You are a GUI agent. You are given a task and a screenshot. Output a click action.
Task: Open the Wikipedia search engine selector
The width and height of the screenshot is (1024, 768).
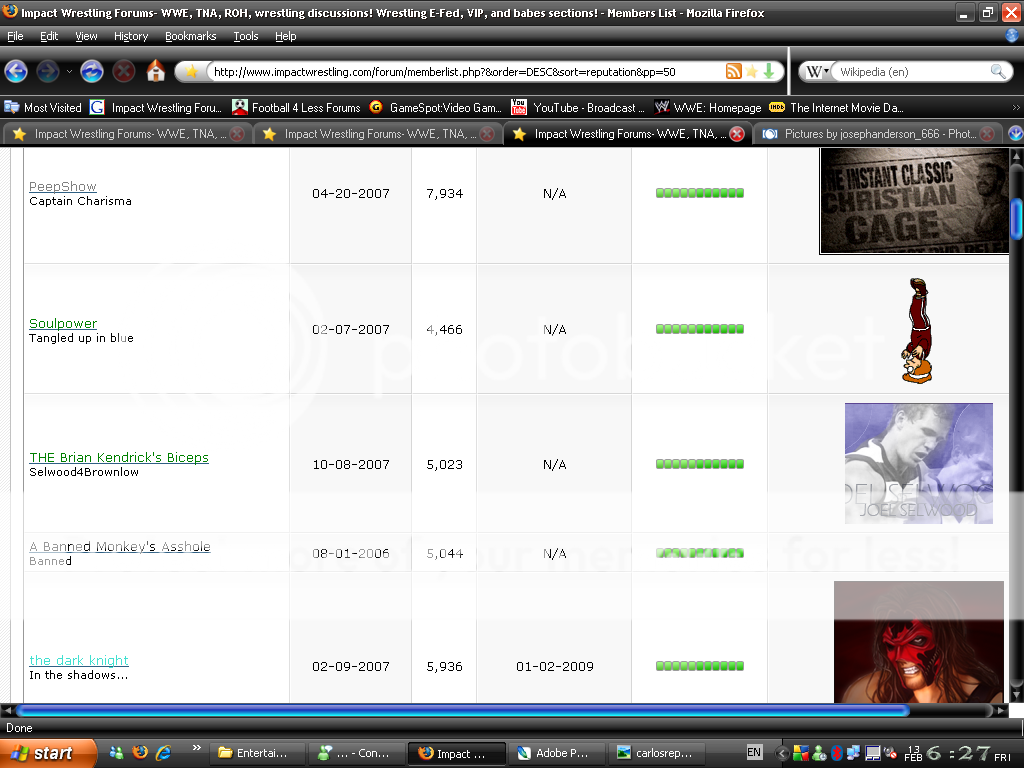pyautogui.click(x=818, y=72)
